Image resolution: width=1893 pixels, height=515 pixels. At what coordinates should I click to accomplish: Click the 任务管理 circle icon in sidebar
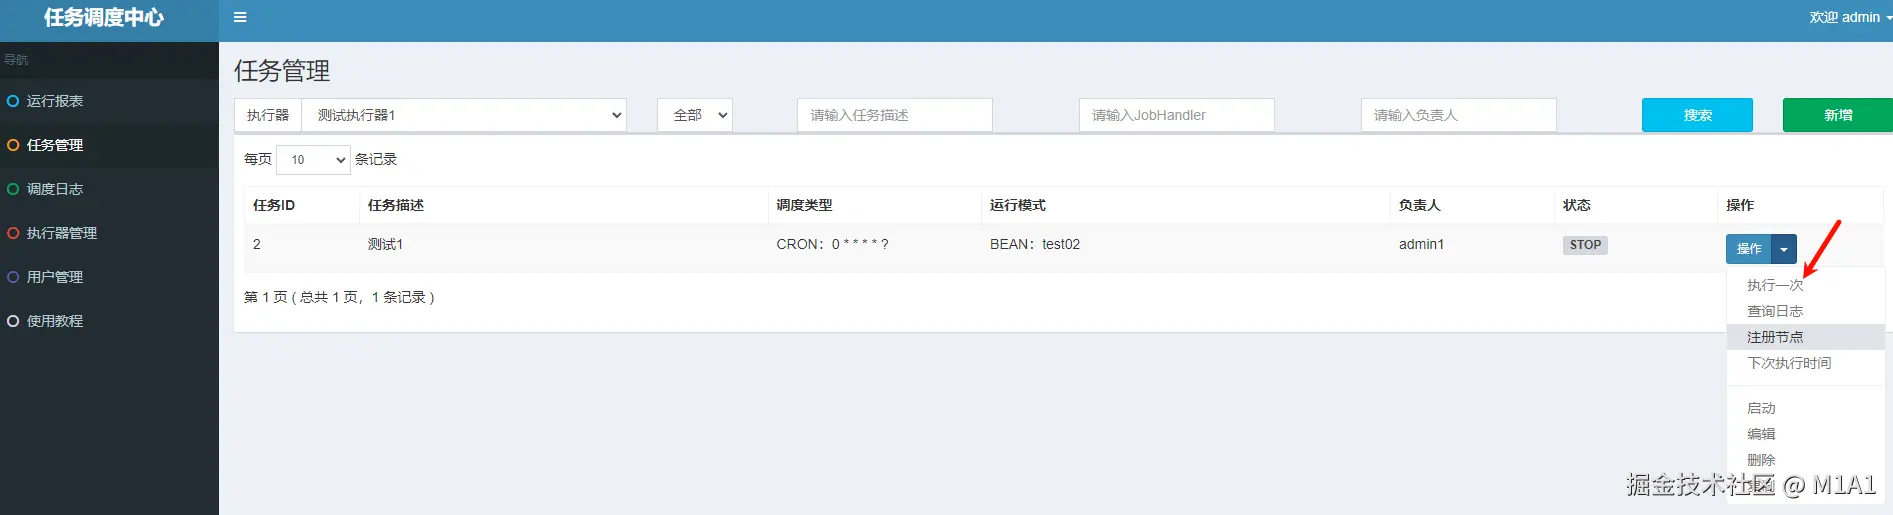click(13, 145)
